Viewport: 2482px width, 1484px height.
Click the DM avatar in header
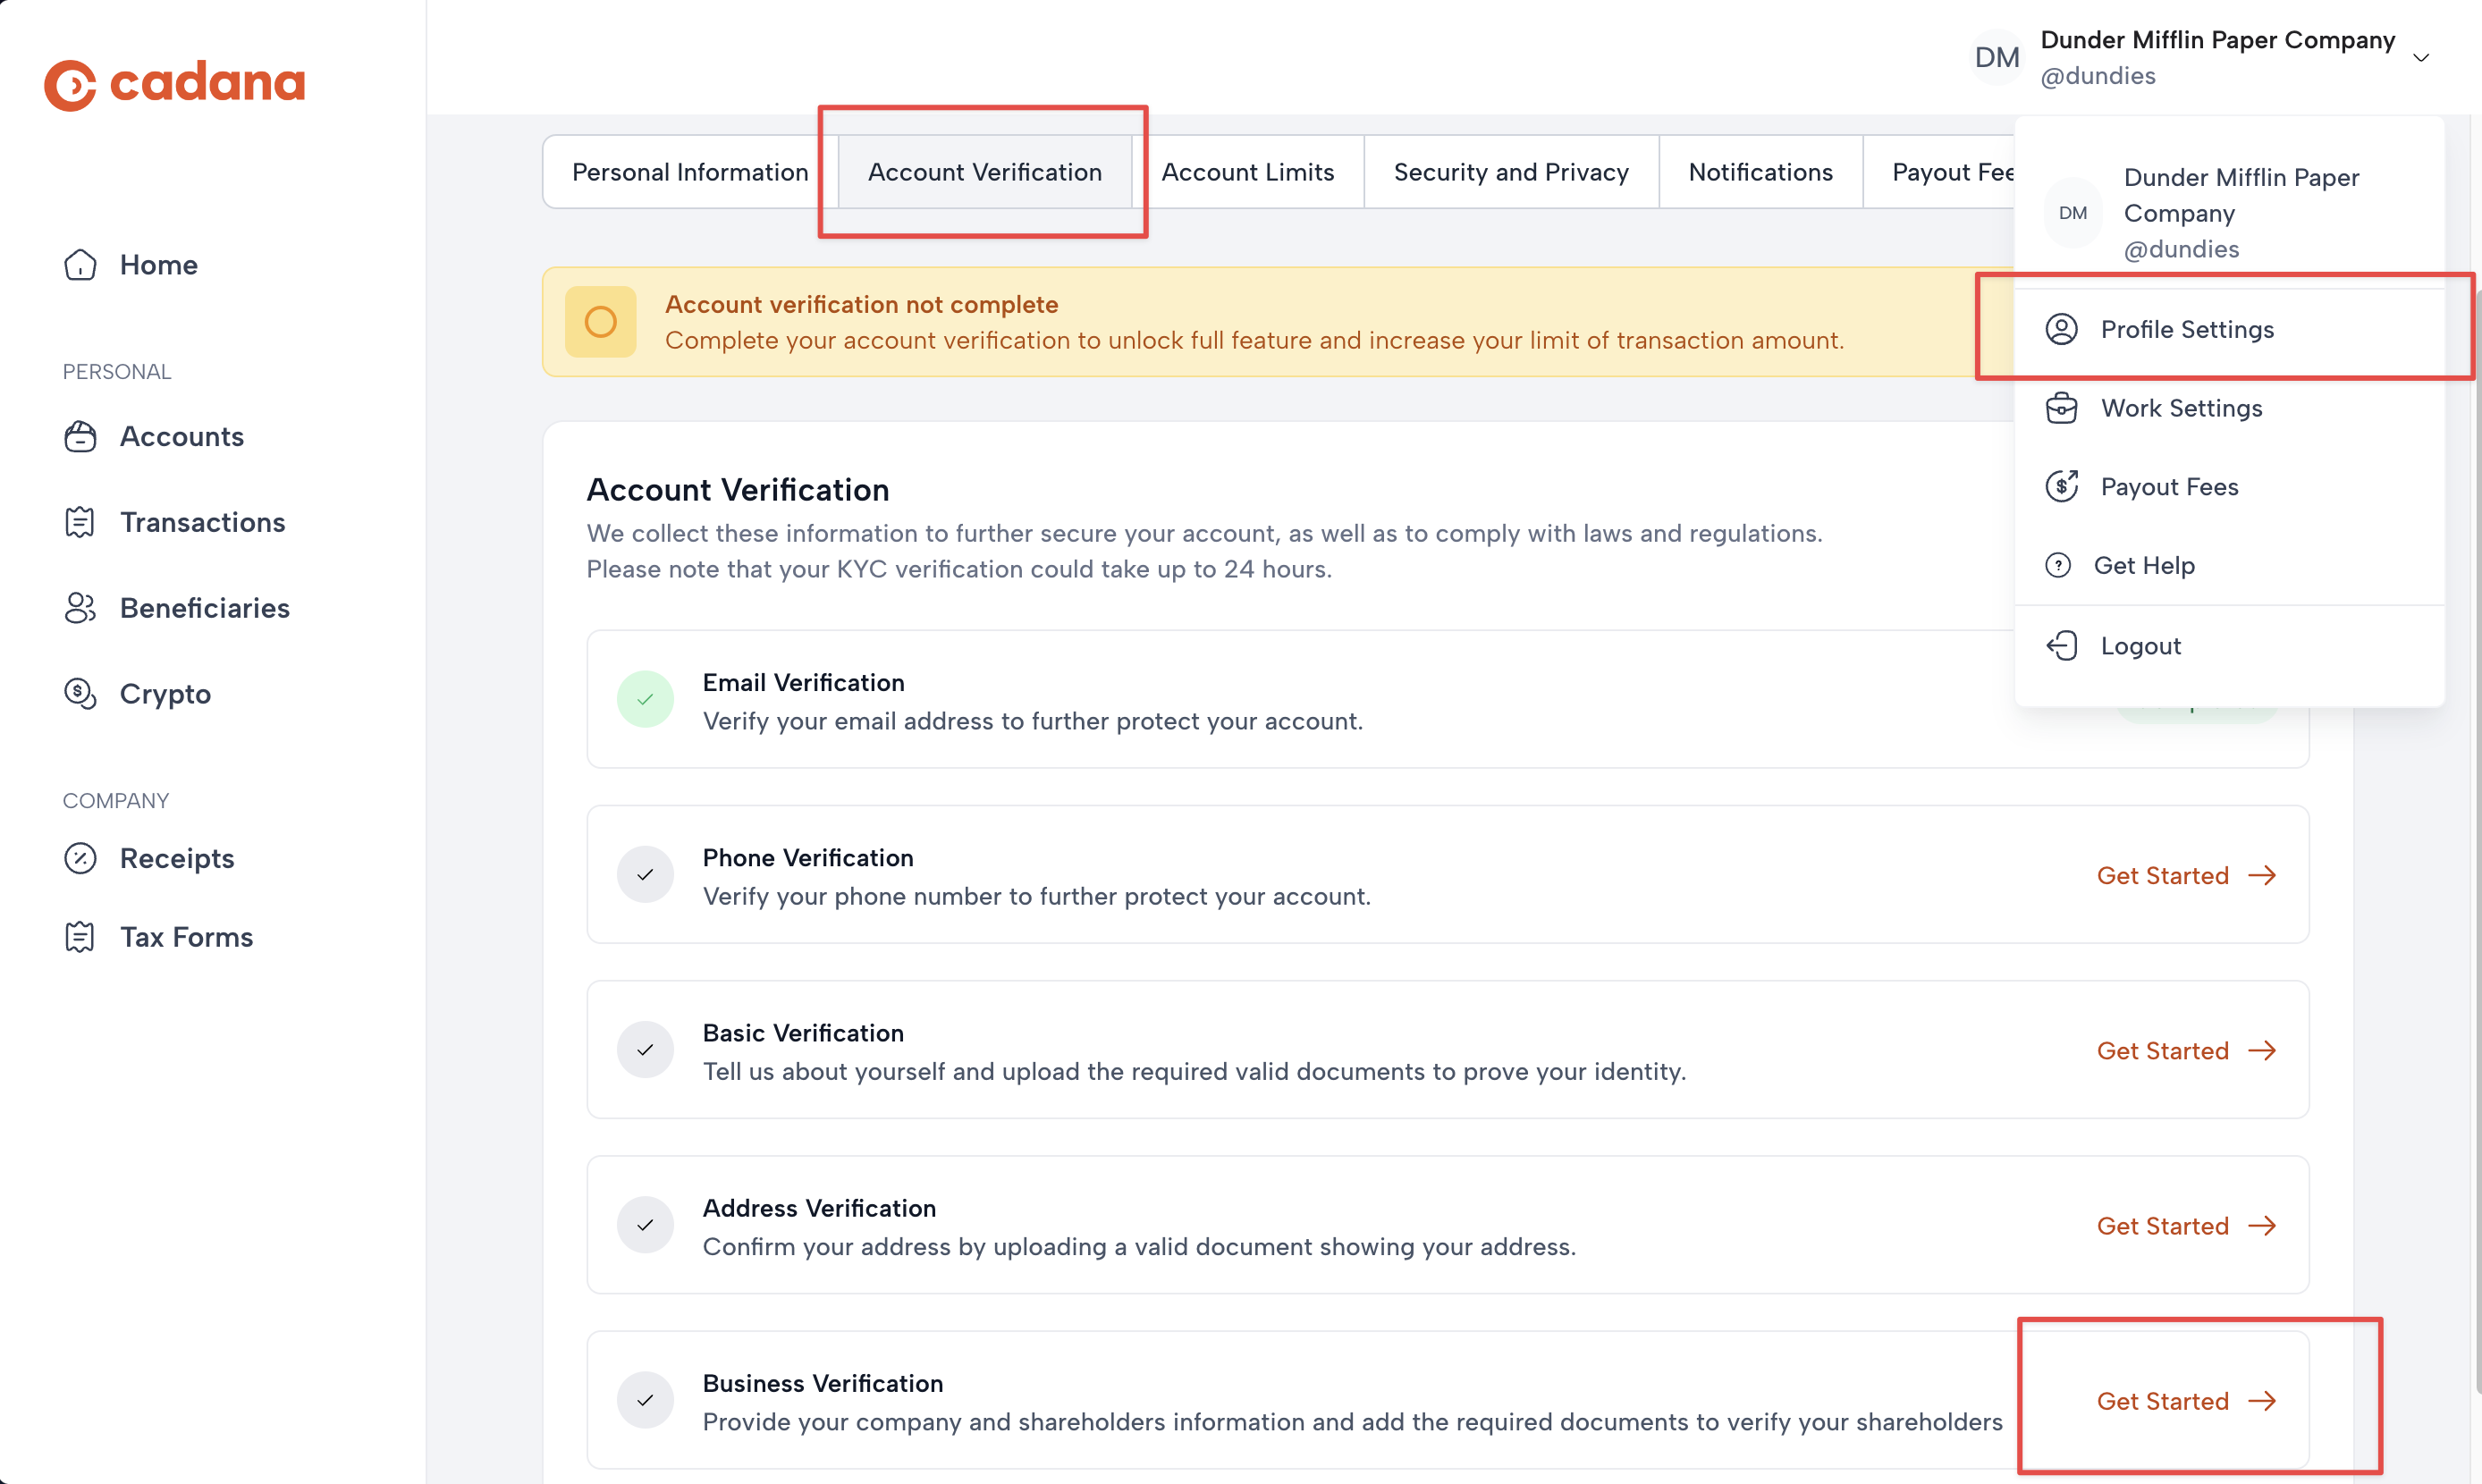1997,58
